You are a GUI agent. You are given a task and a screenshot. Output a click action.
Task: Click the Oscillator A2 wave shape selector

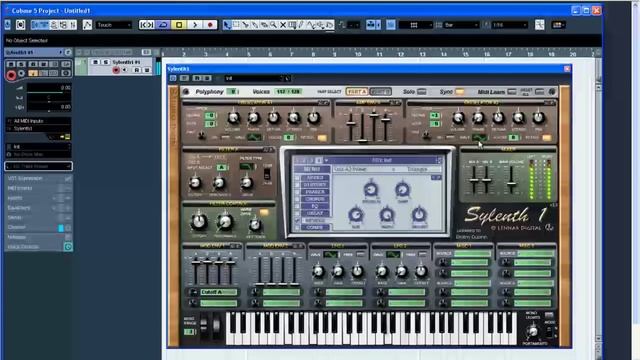(x=479, y=138)
